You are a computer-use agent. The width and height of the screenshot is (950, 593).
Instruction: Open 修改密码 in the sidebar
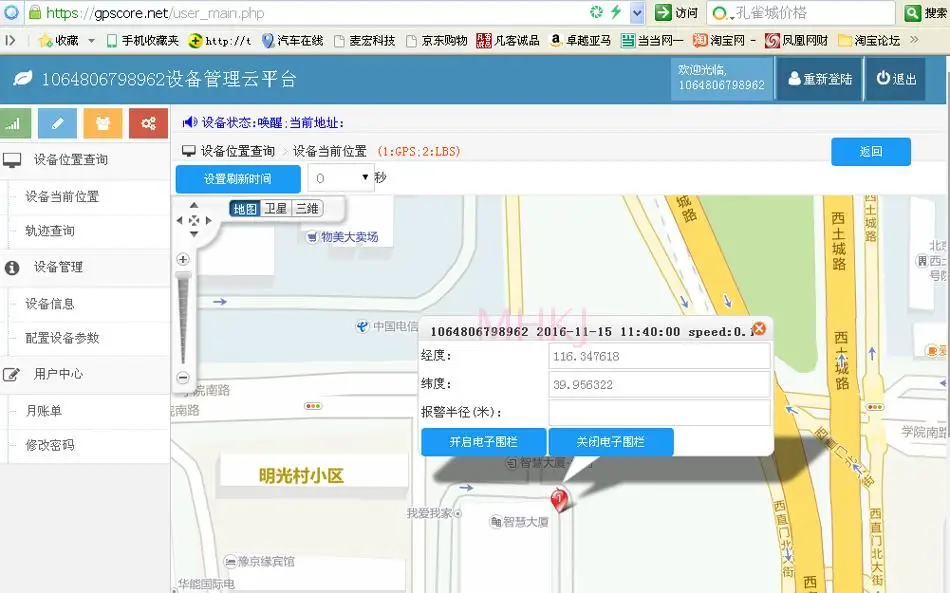point(50,445)
